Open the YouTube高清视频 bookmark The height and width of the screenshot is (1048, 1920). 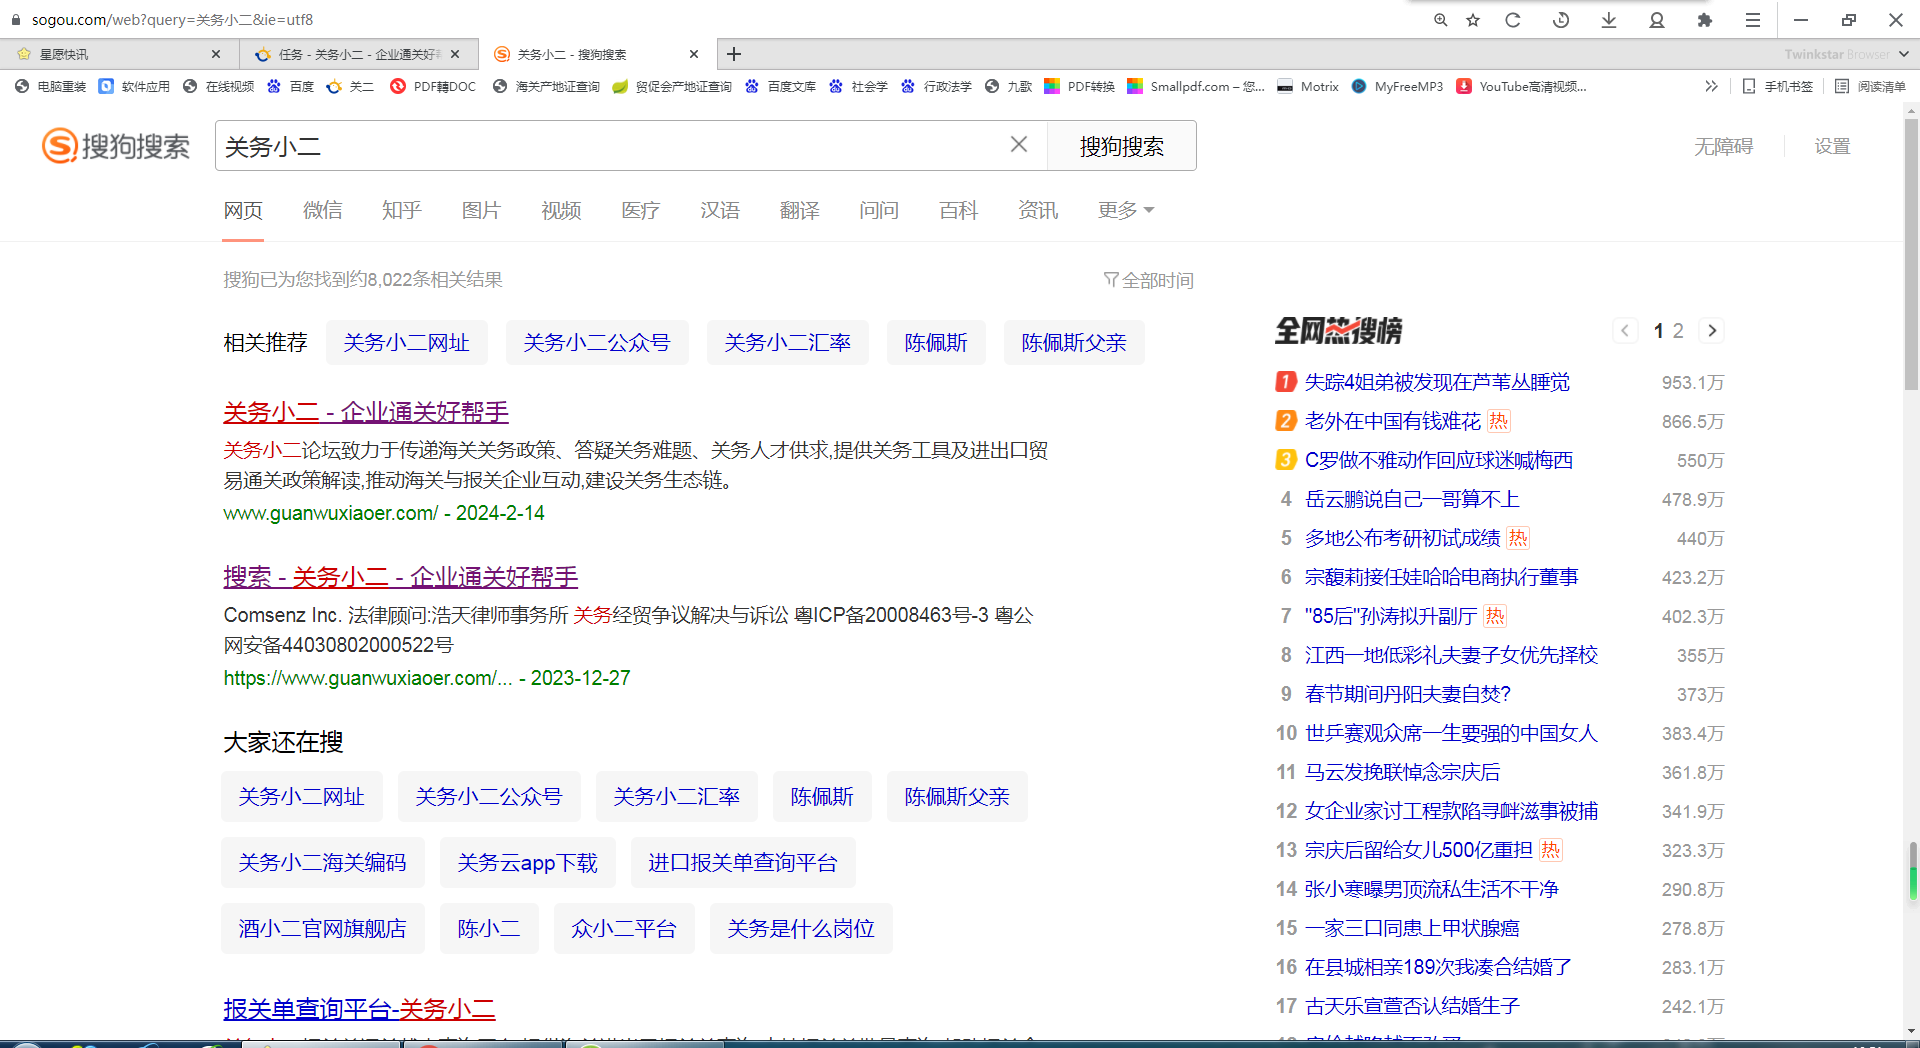click(1521, 87)
